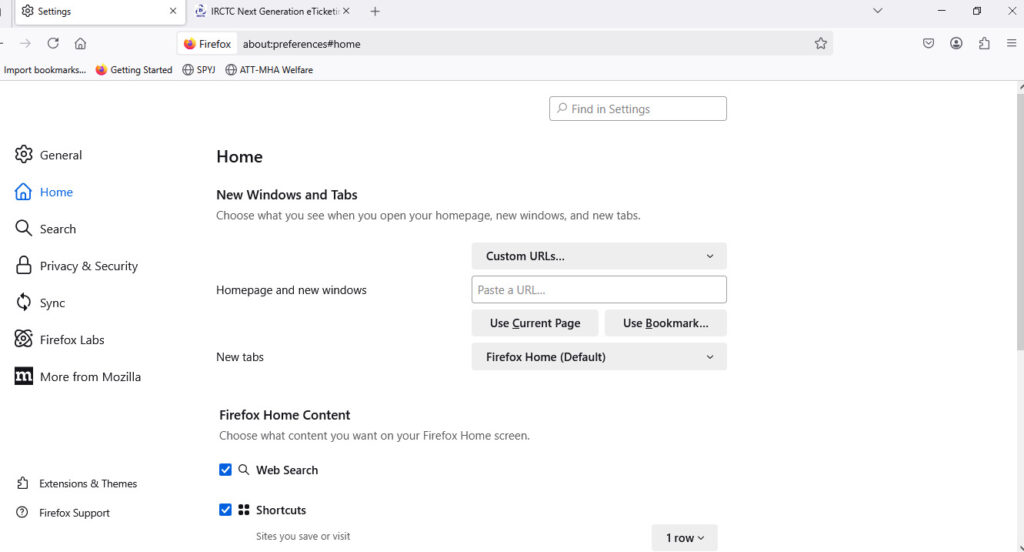Open the application hamburger menu

tap(1011, 43)
